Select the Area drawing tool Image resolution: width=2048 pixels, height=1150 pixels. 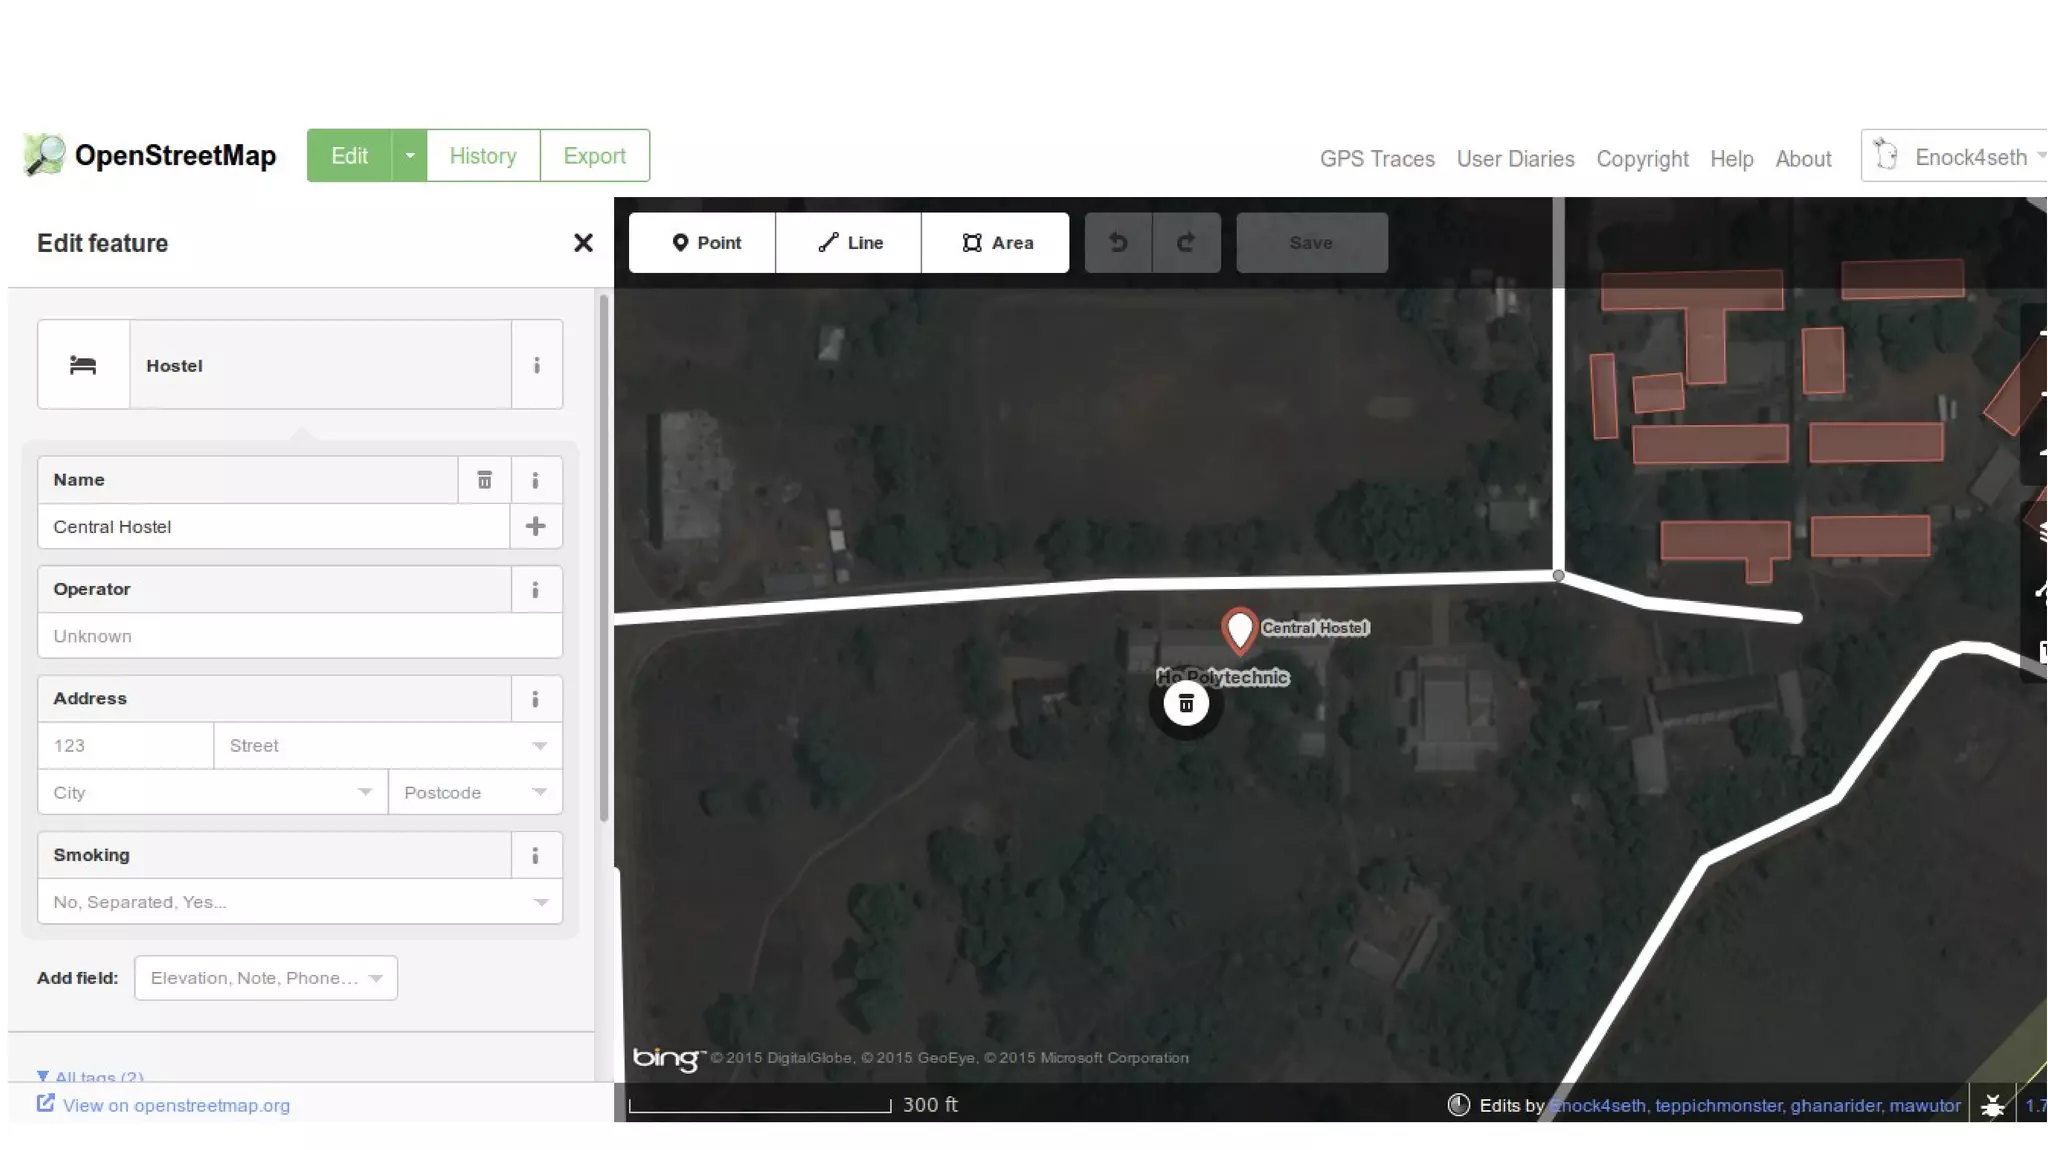click(996, 243)
